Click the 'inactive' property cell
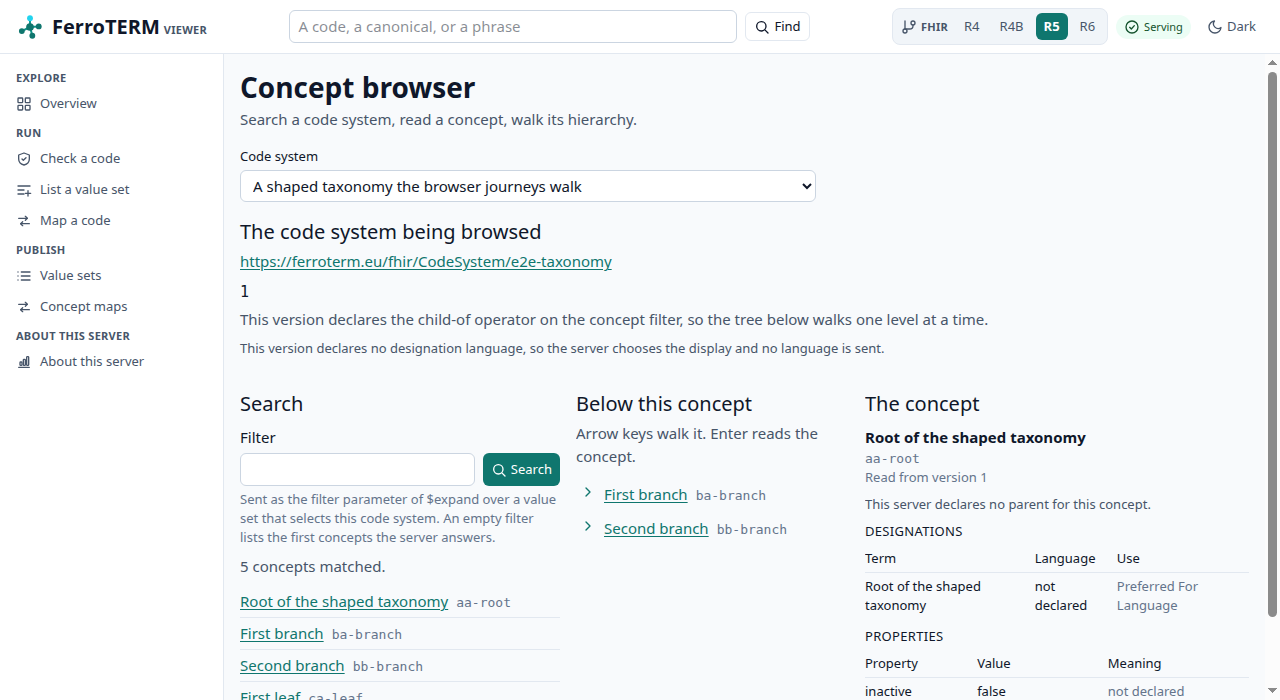This screenshot has height=700, width=1280. 888,692
